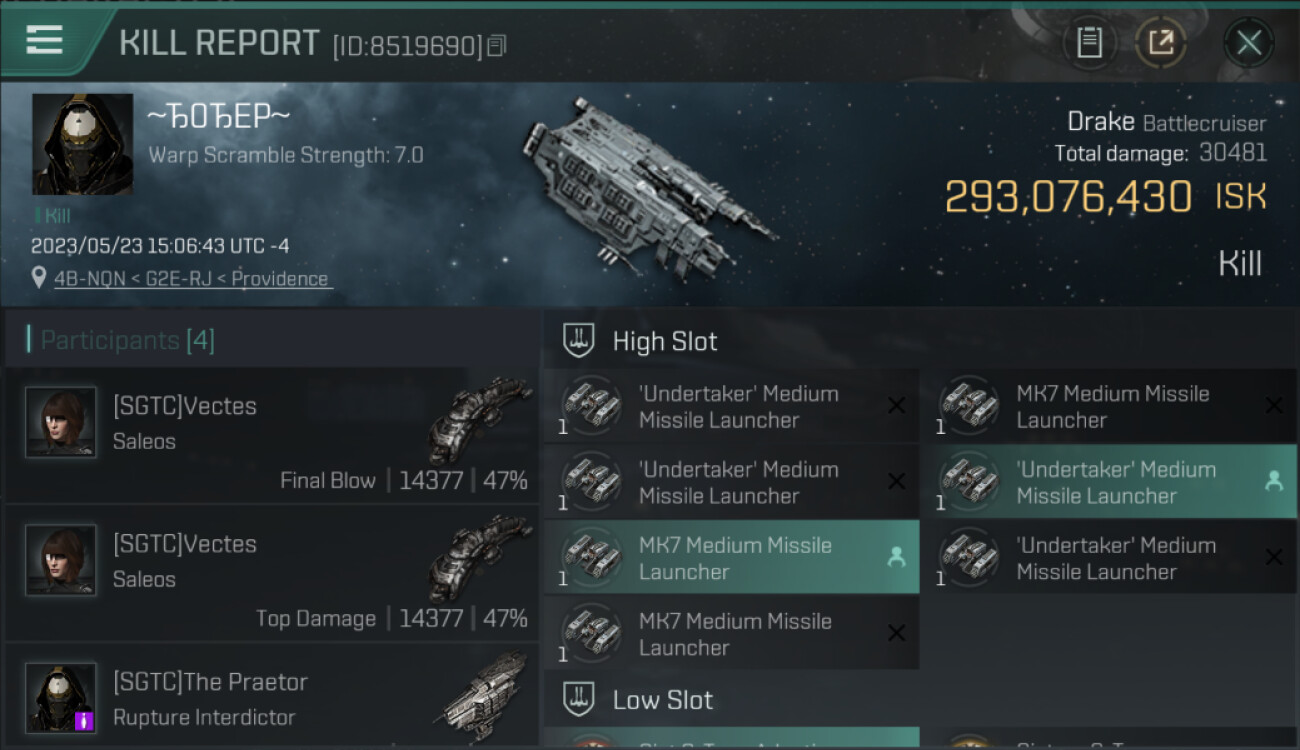Image resolution: width=1300 pixels, height=750 pixels.
Task: Tap the purple badge on The Praetor's portrait
Action: (x=85, y=719)
